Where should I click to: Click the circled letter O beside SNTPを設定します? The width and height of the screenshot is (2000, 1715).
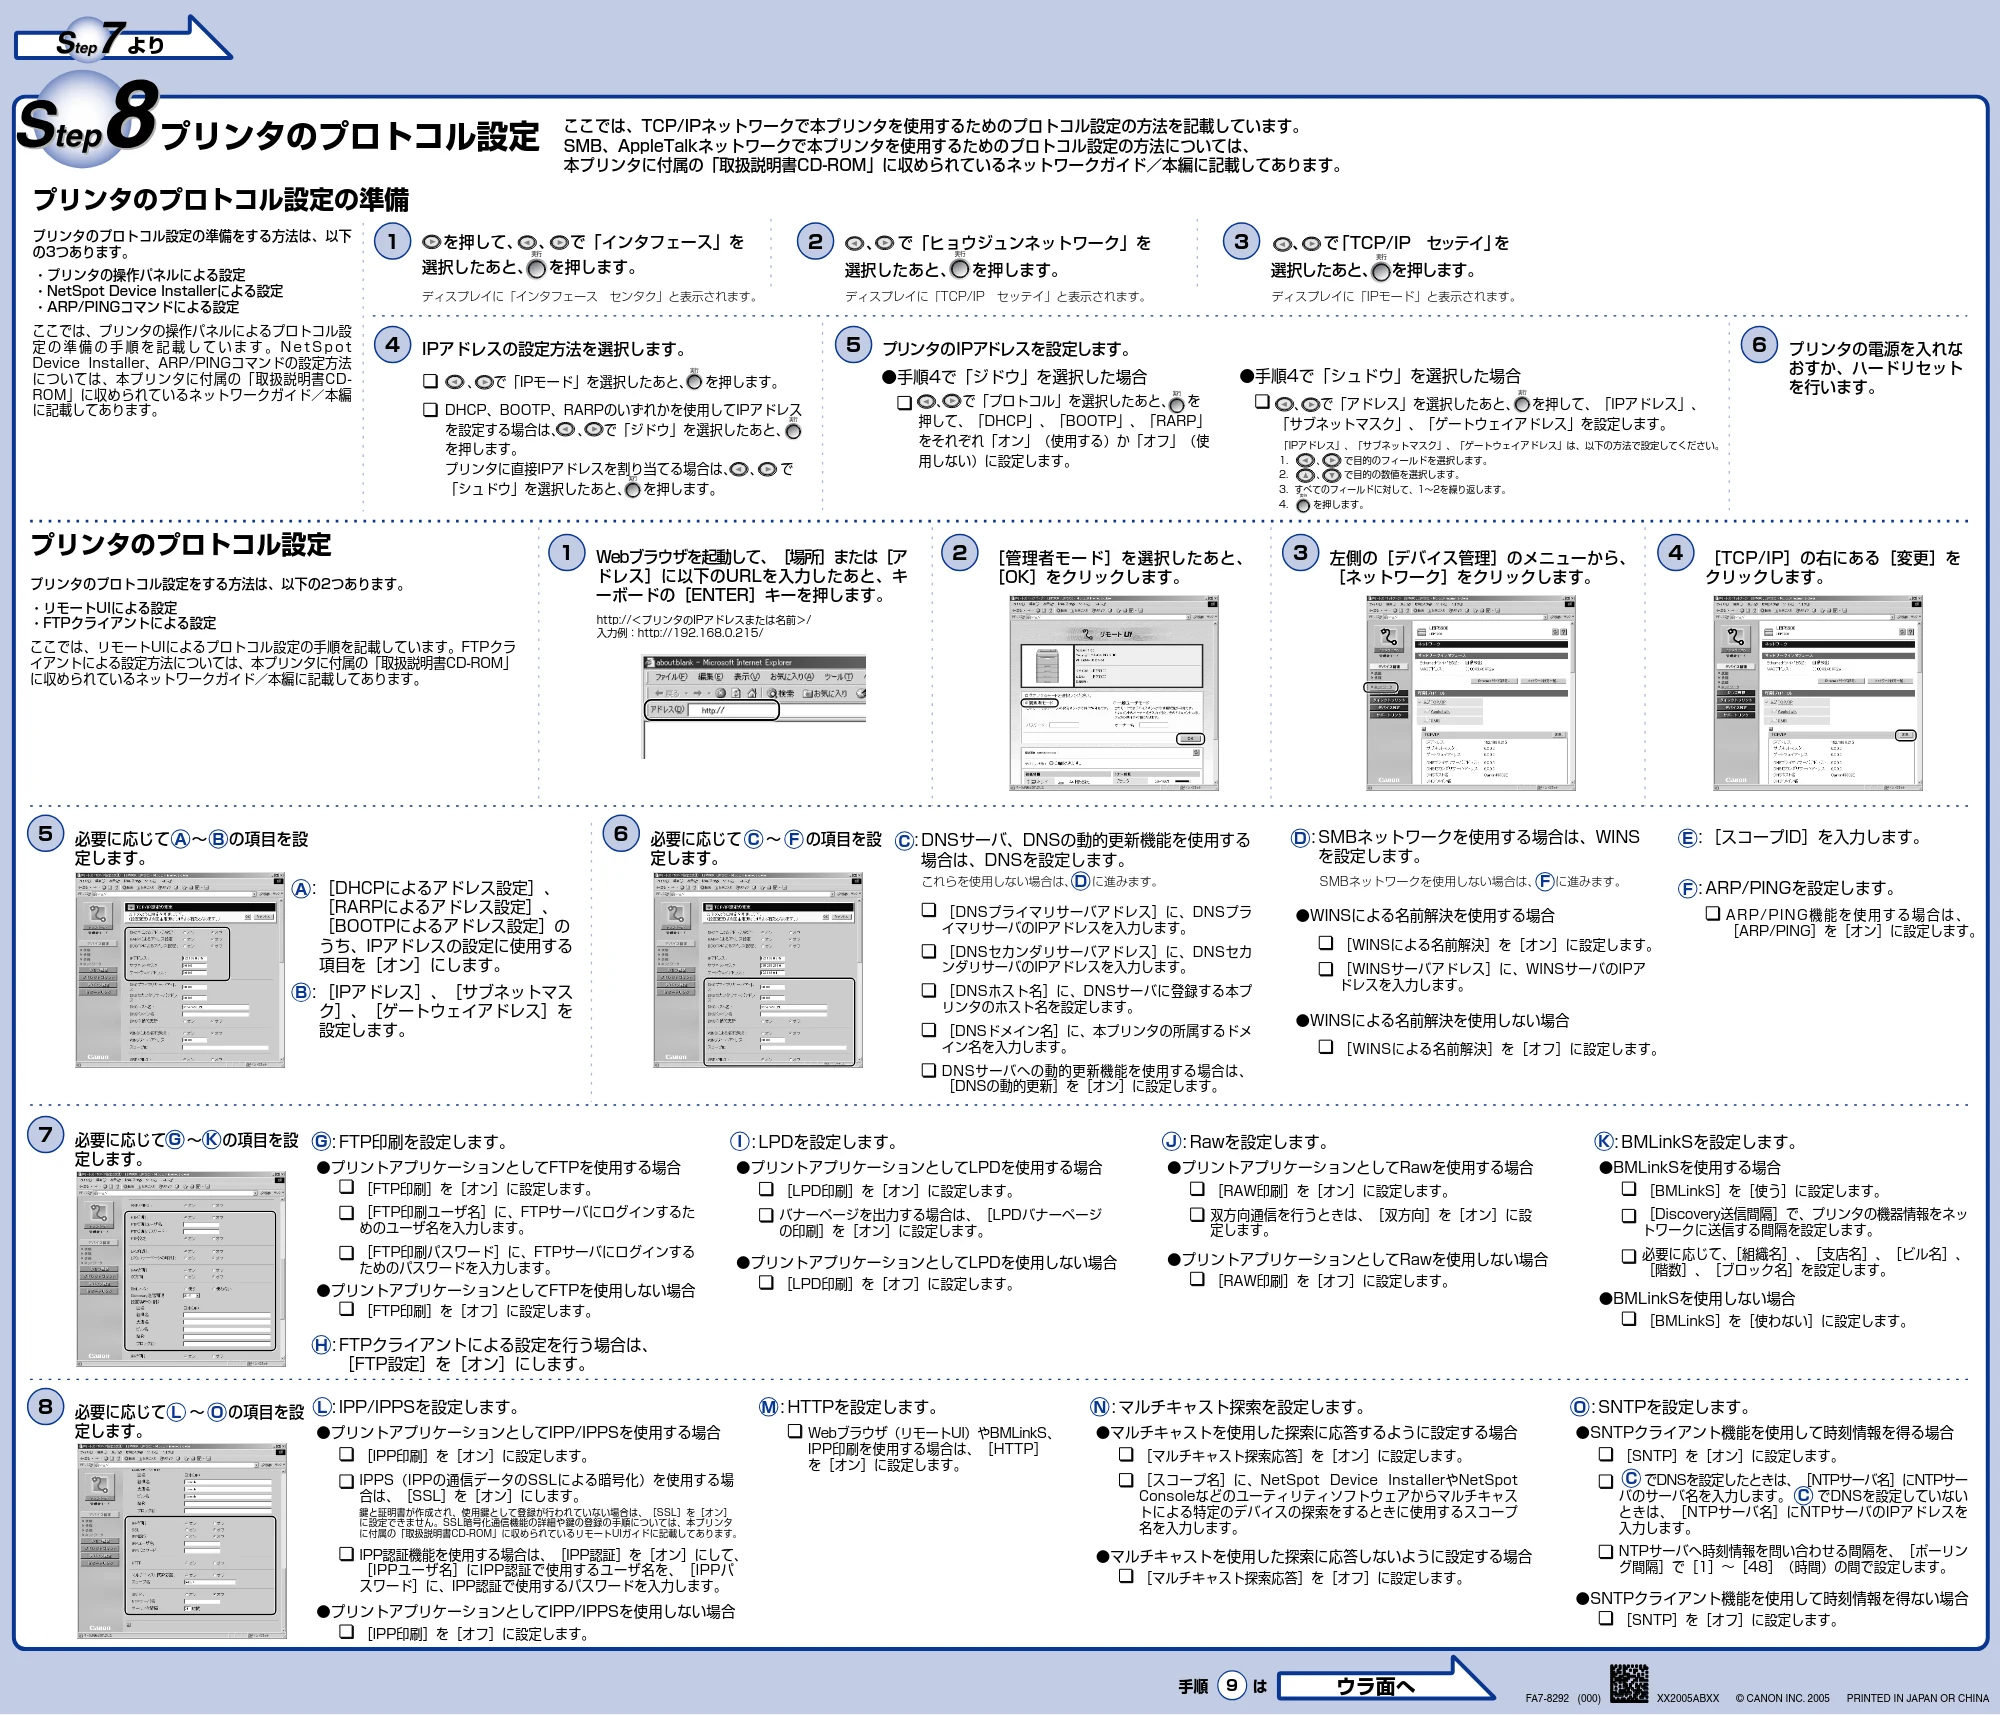tap(1581, 1408)
